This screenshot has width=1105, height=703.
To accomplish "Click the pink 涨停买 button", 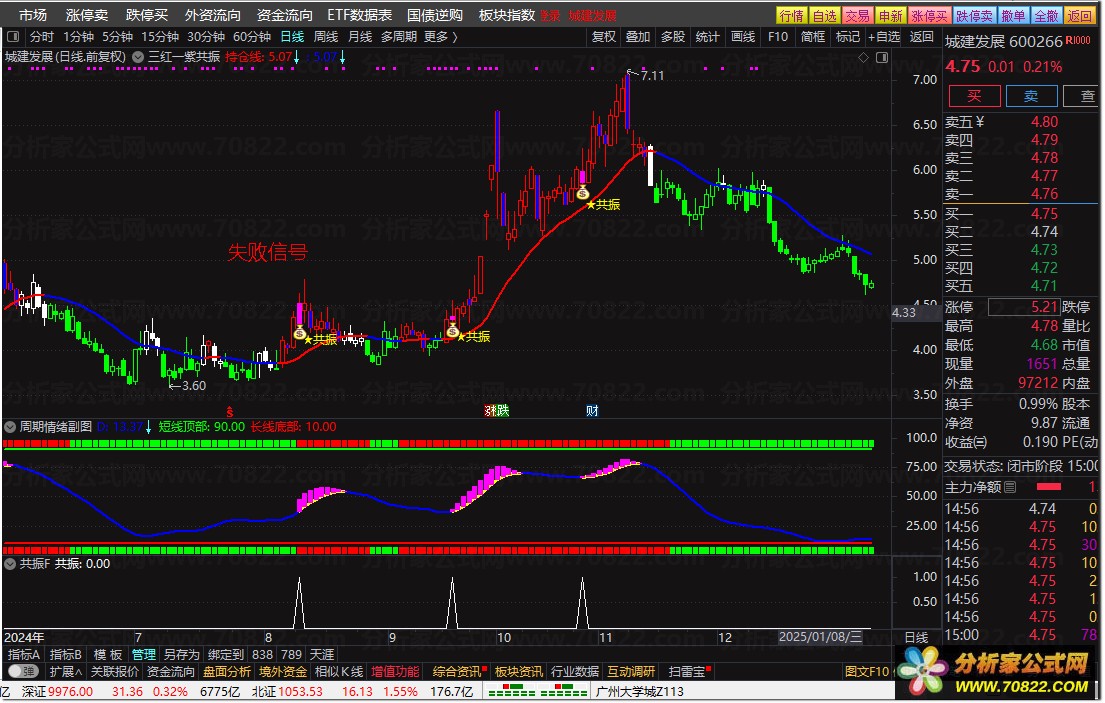I will 930,15.
